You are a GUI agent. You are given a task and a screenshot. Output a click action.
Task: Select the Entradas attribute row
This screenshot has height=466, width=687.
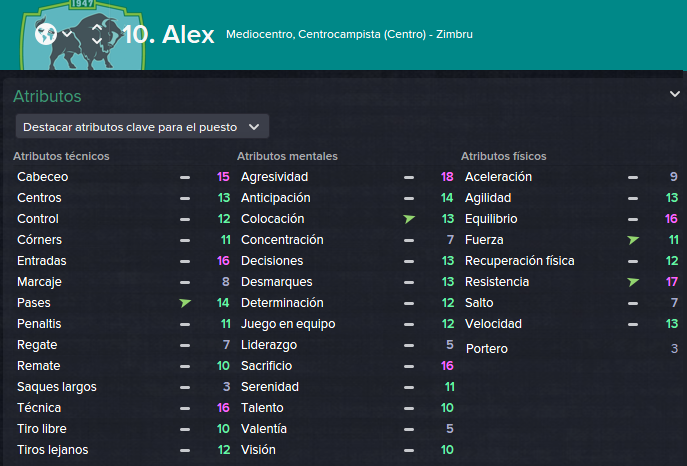click(123, 261)
